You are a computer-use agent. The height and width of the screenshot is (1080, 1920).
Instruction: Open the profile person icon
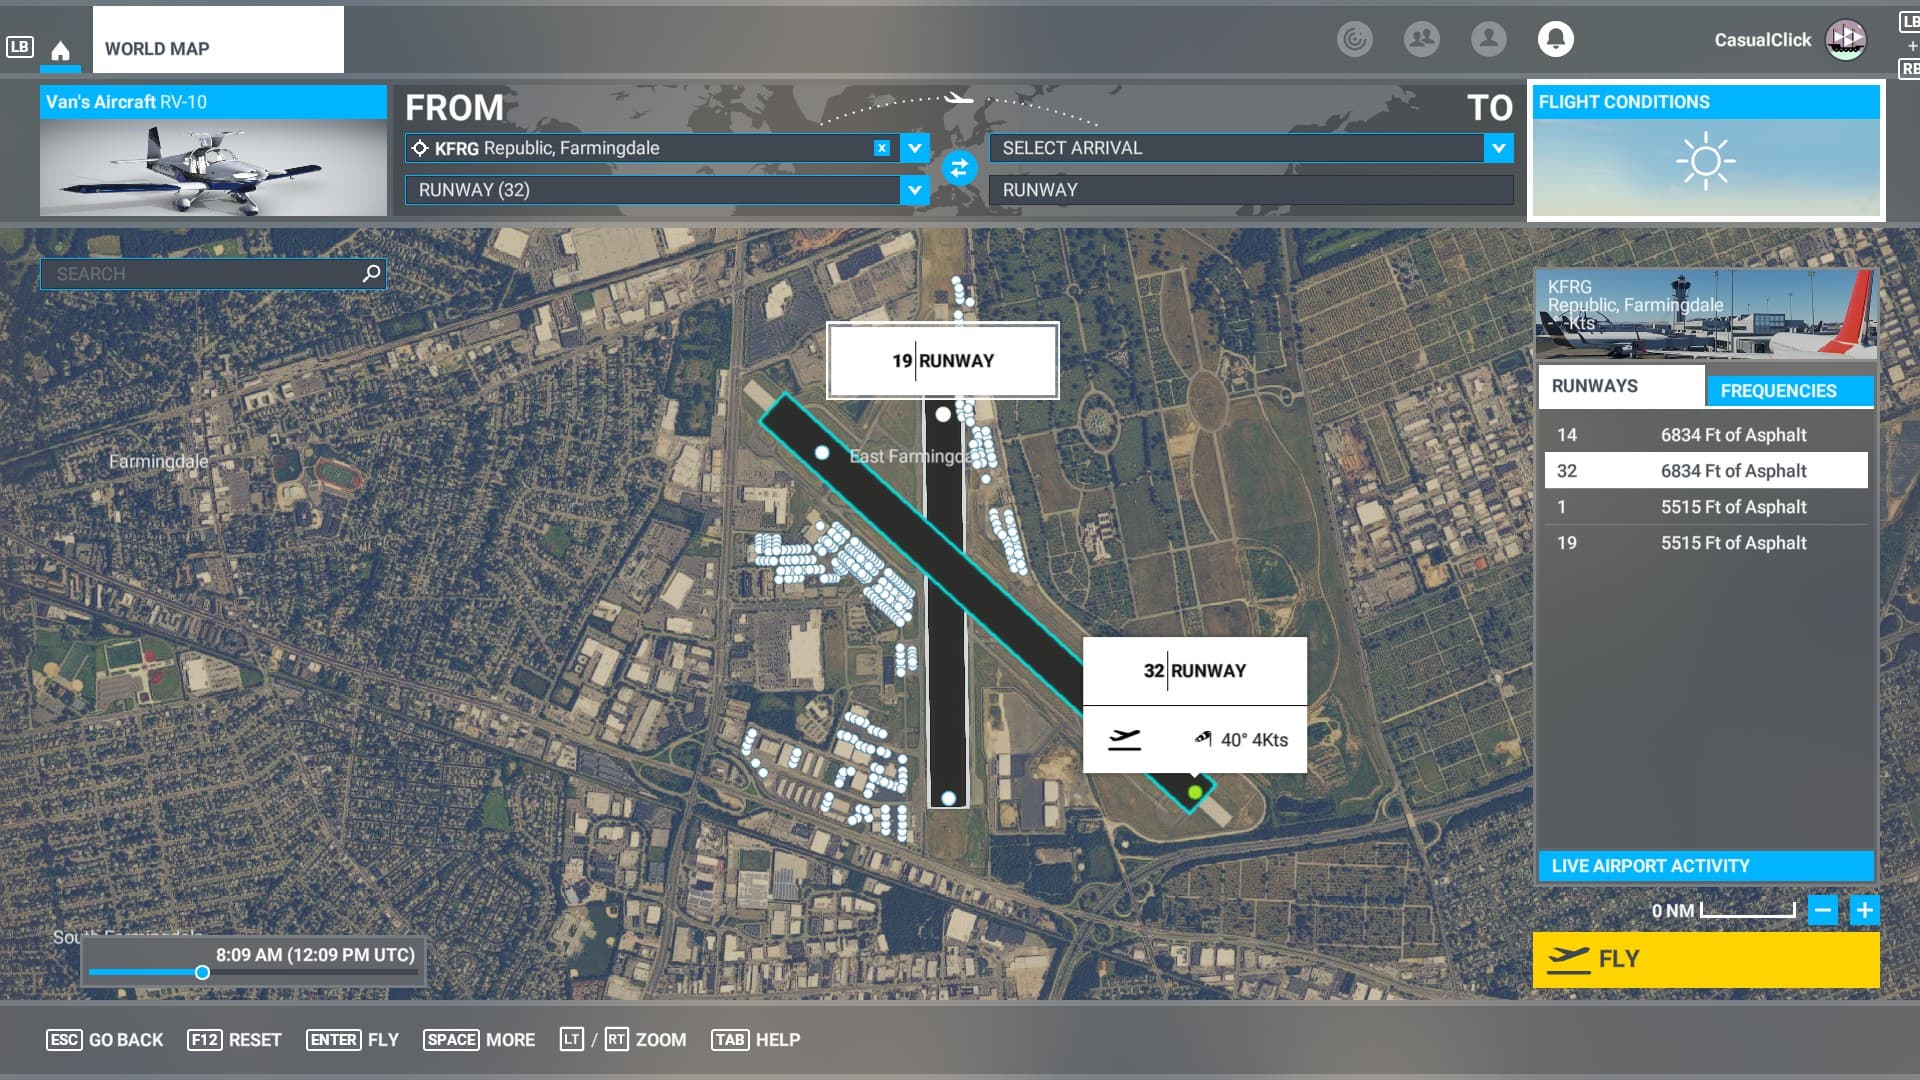[x=1488, y=39]
